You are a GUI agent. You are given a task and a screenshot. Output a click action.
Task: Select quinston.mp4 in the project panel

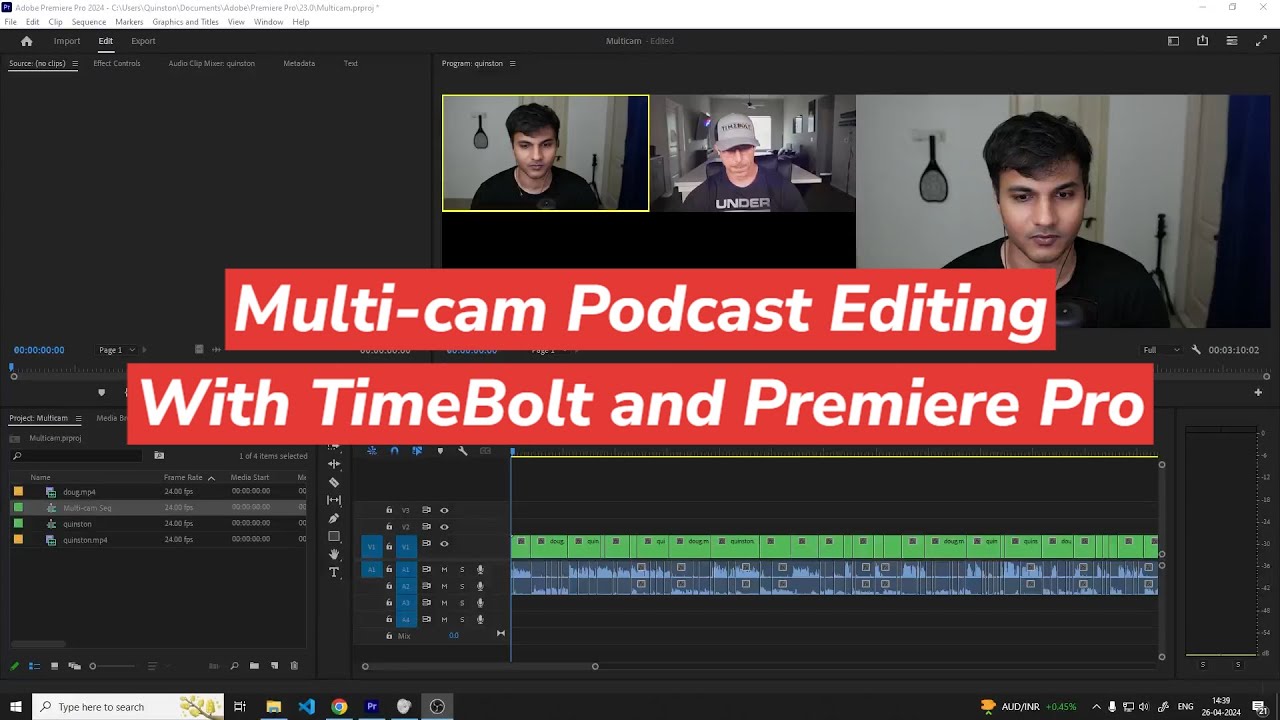coord(85,540)
